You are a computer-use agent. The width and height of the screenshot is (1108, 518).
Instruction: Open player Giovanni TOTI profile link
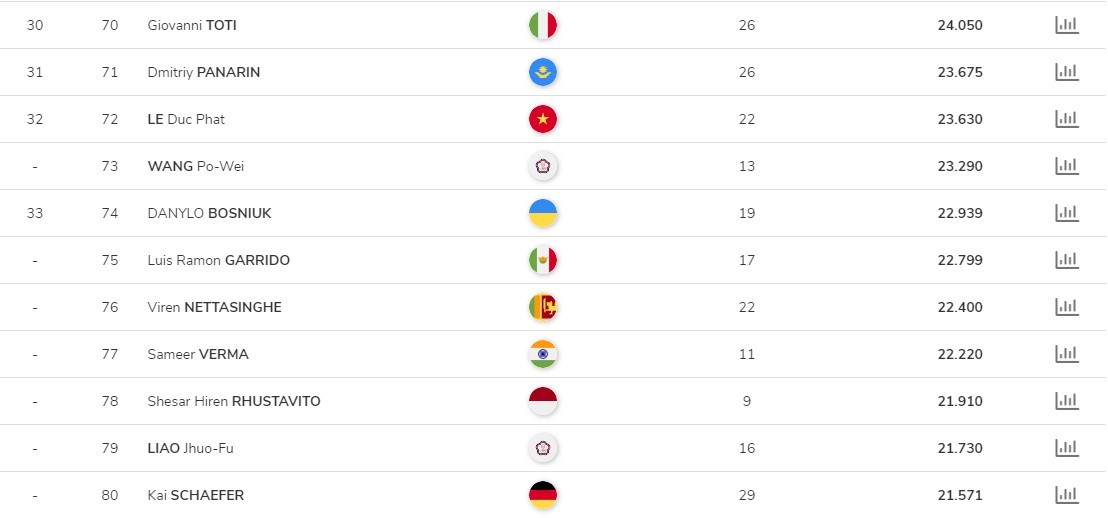192,25
